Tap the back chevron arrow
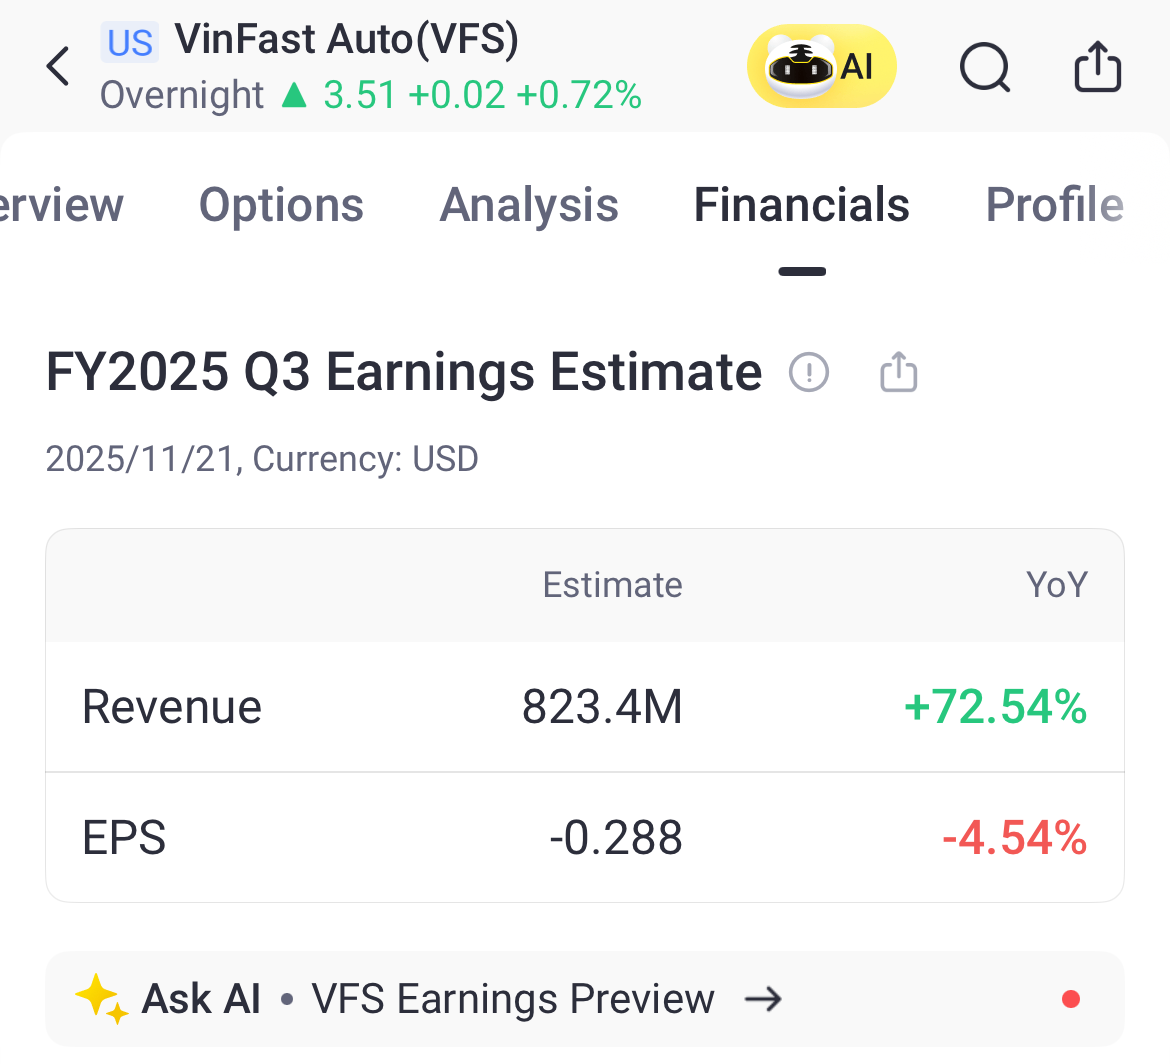The height and width of the screenshot is (1064, 1170). [x=59, y=67]
